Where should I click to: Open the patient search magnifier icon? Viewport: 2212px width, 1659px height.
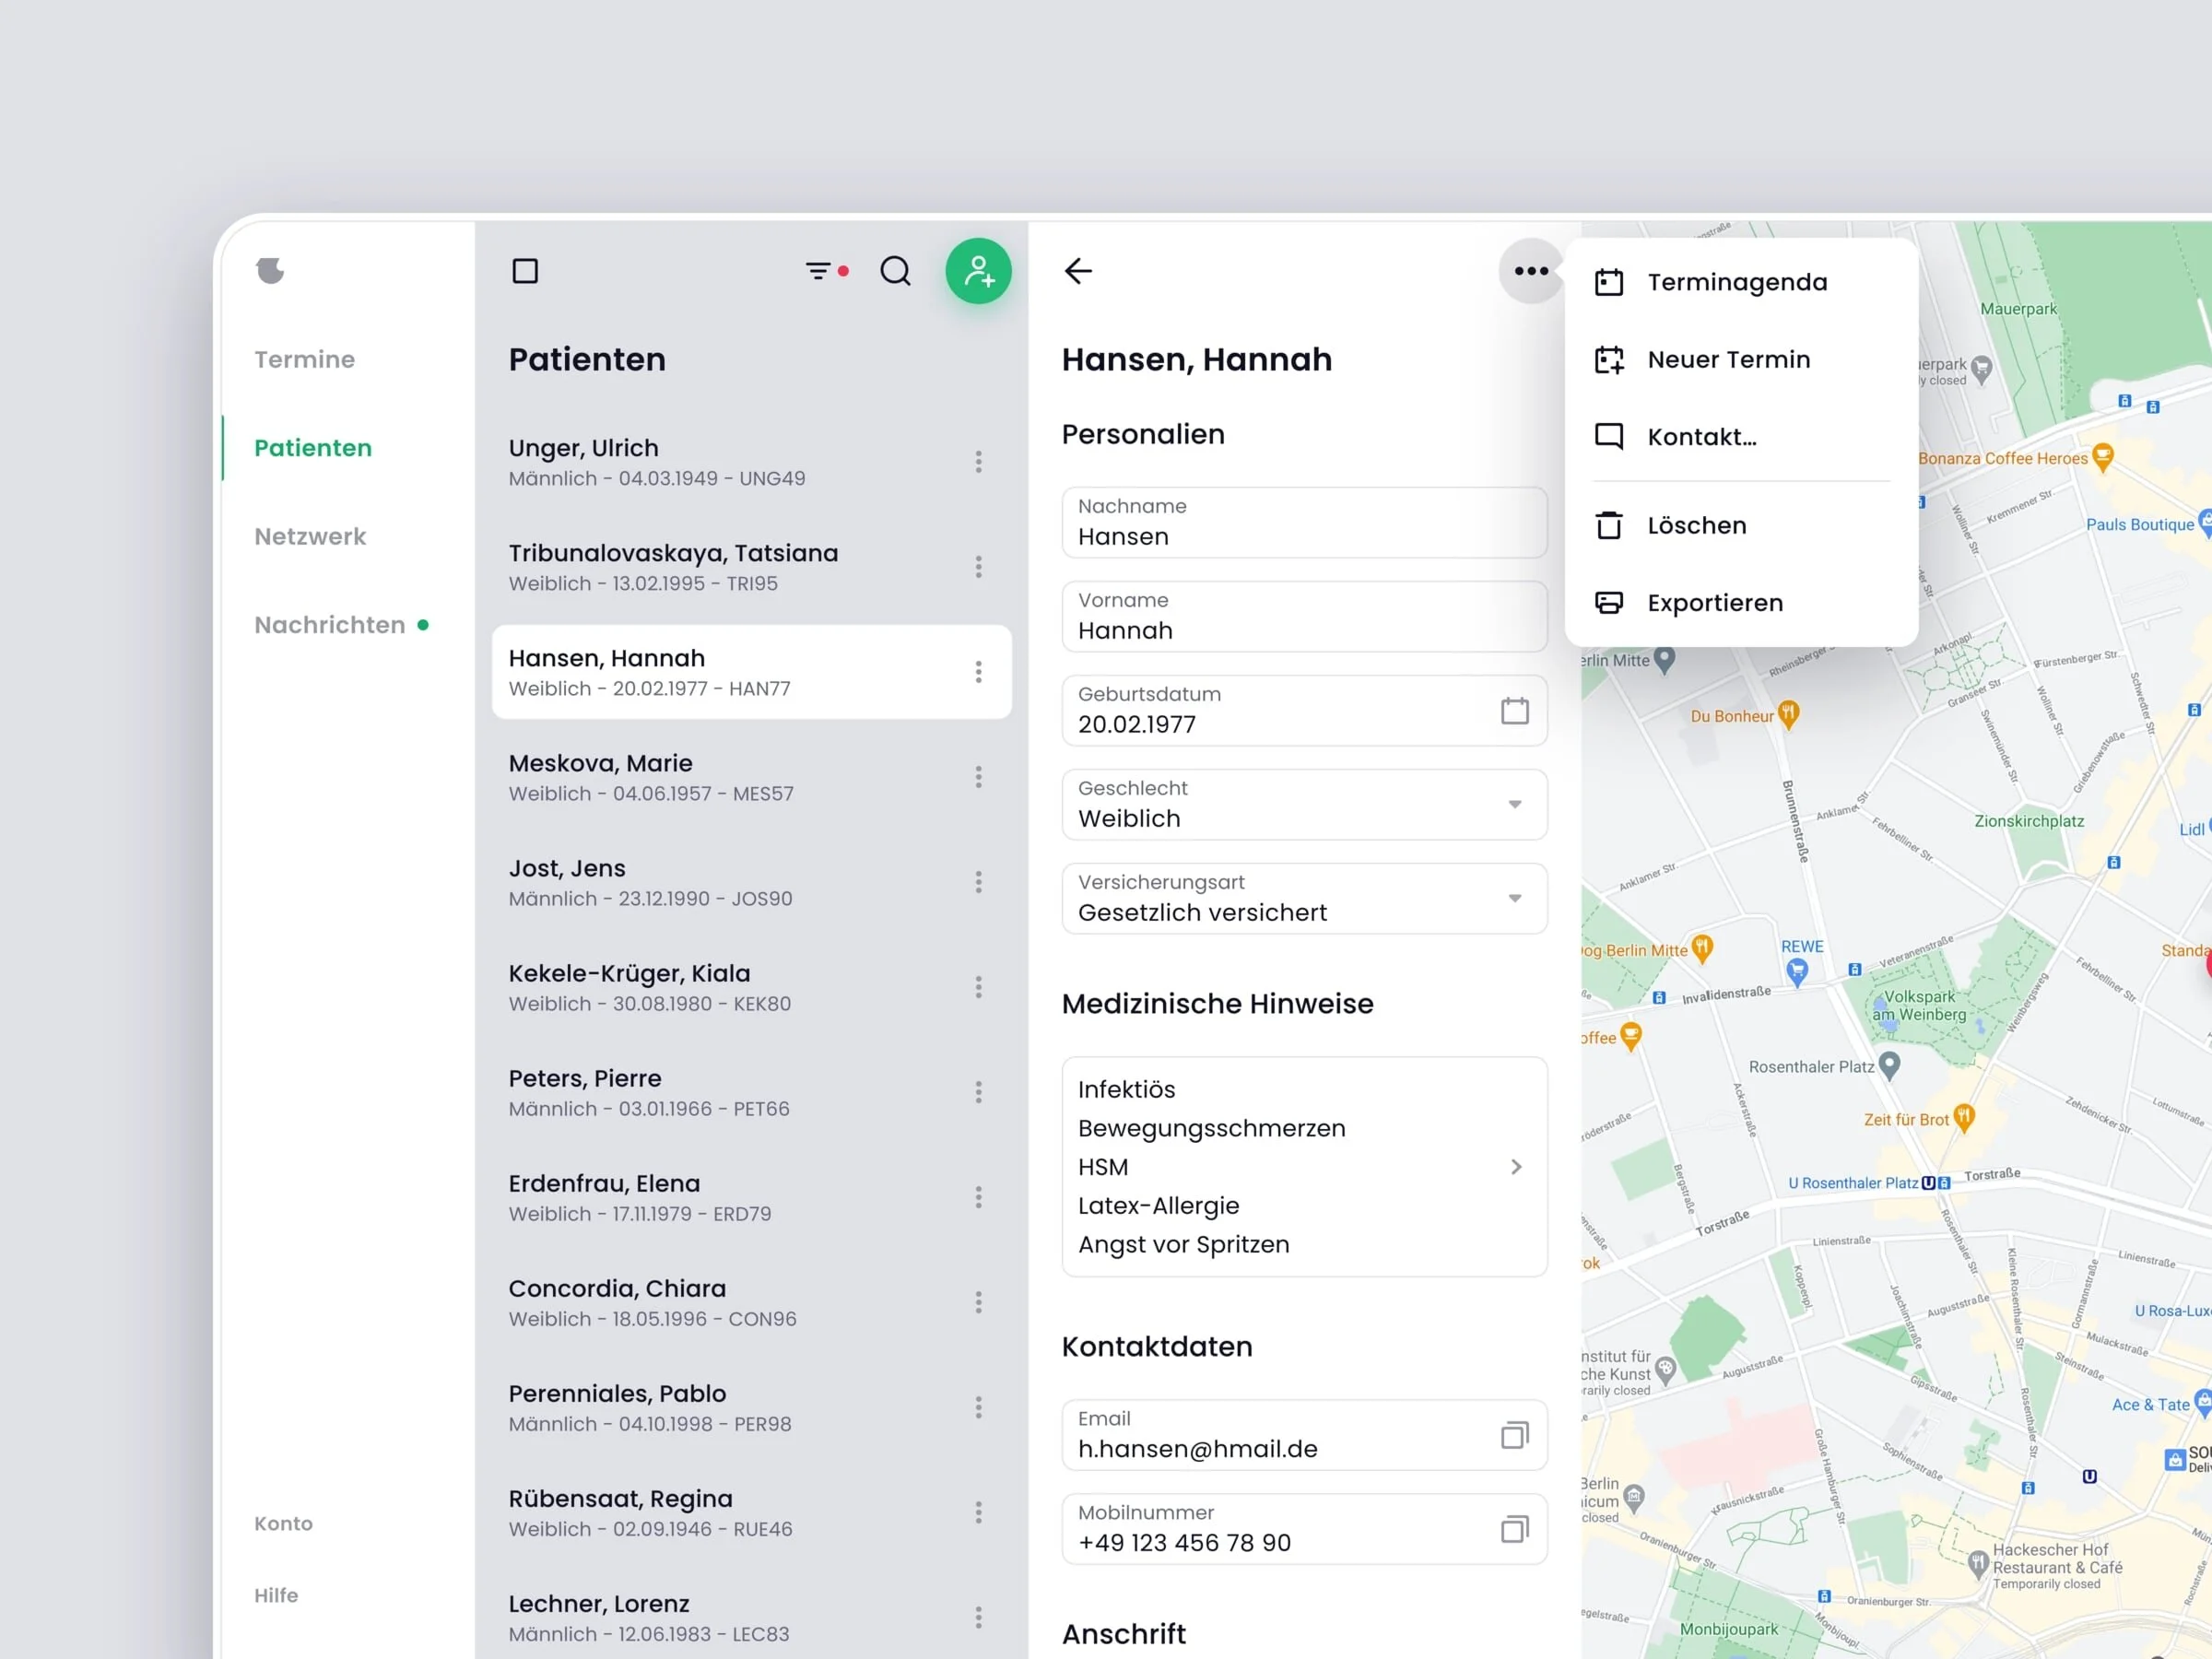[x=895, y=271]
